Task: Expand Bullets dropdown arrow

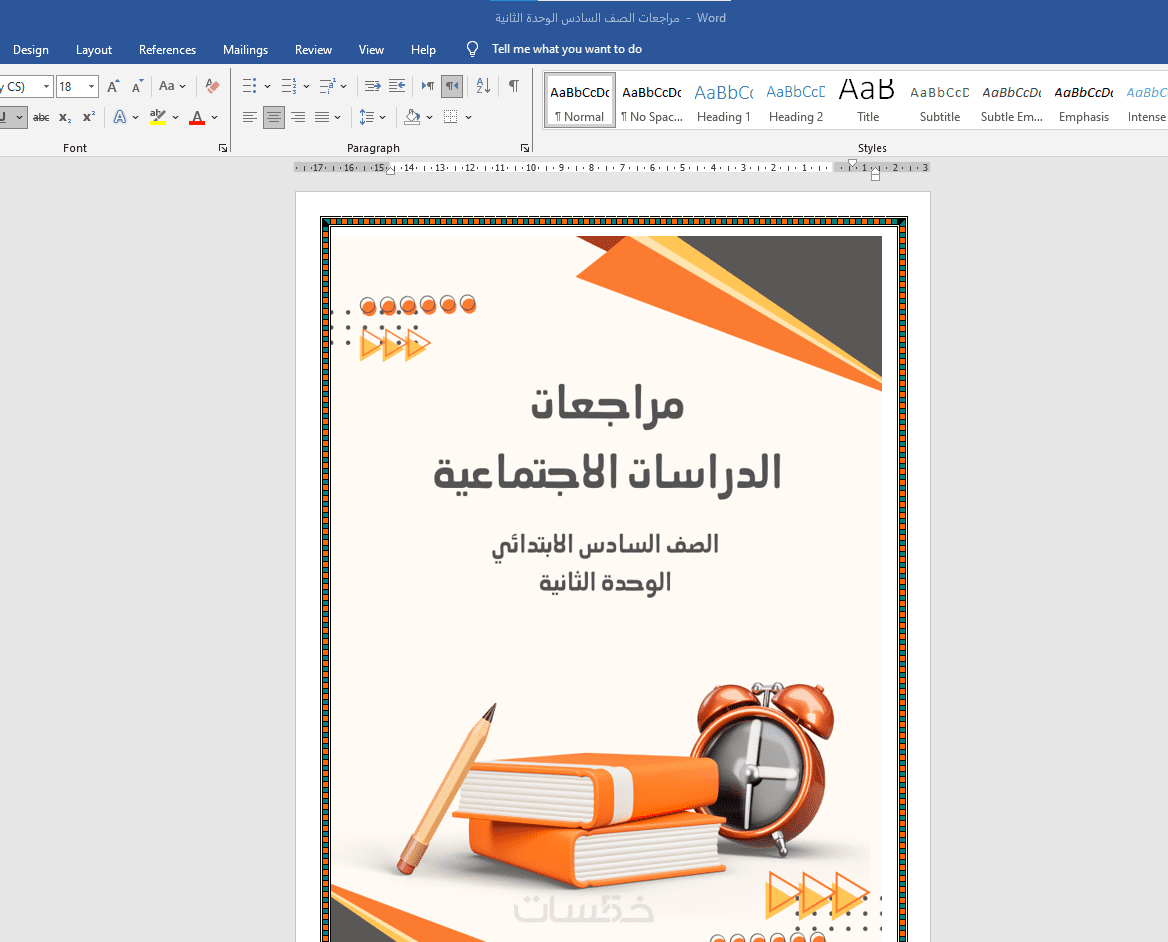Action: coord(267,86)
